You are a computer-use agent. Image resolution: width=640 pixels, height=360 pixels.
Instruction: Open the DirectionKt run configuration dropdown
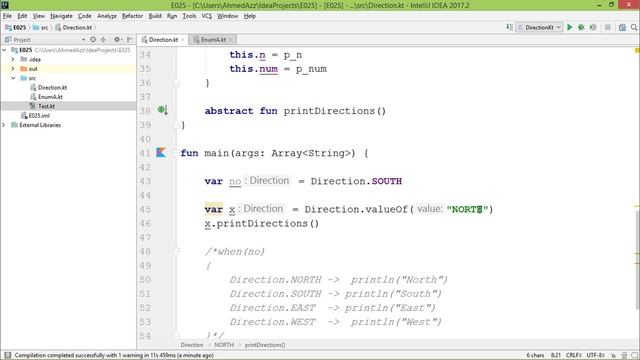click(540, 27)
